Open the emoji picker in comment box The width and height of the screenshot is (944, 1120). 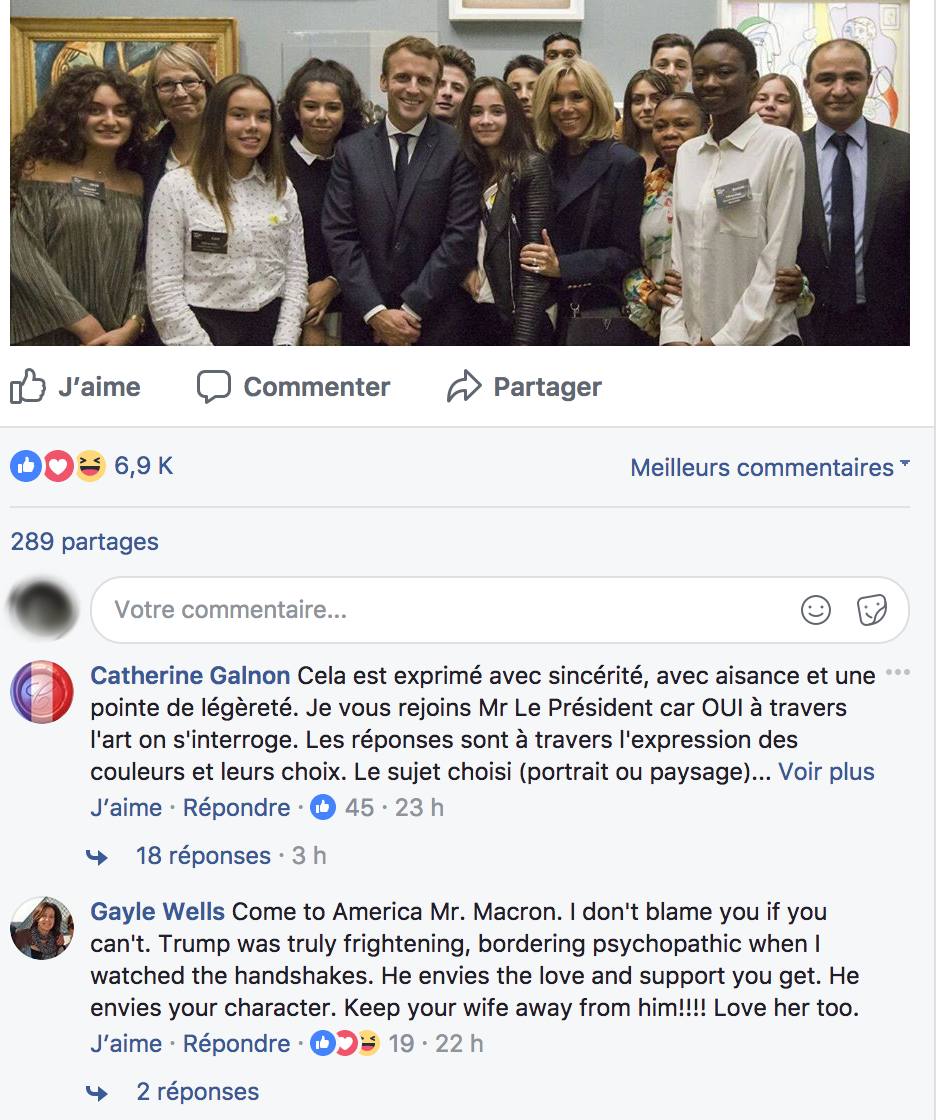816,610
